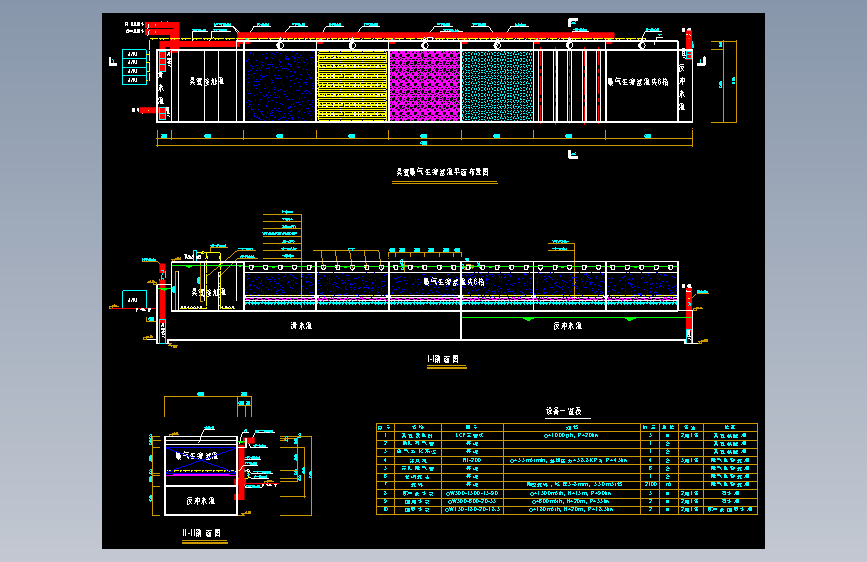Select the section cut marker below the plan view
This screenshot has width=867, height=562.
(x=573, y=154)
